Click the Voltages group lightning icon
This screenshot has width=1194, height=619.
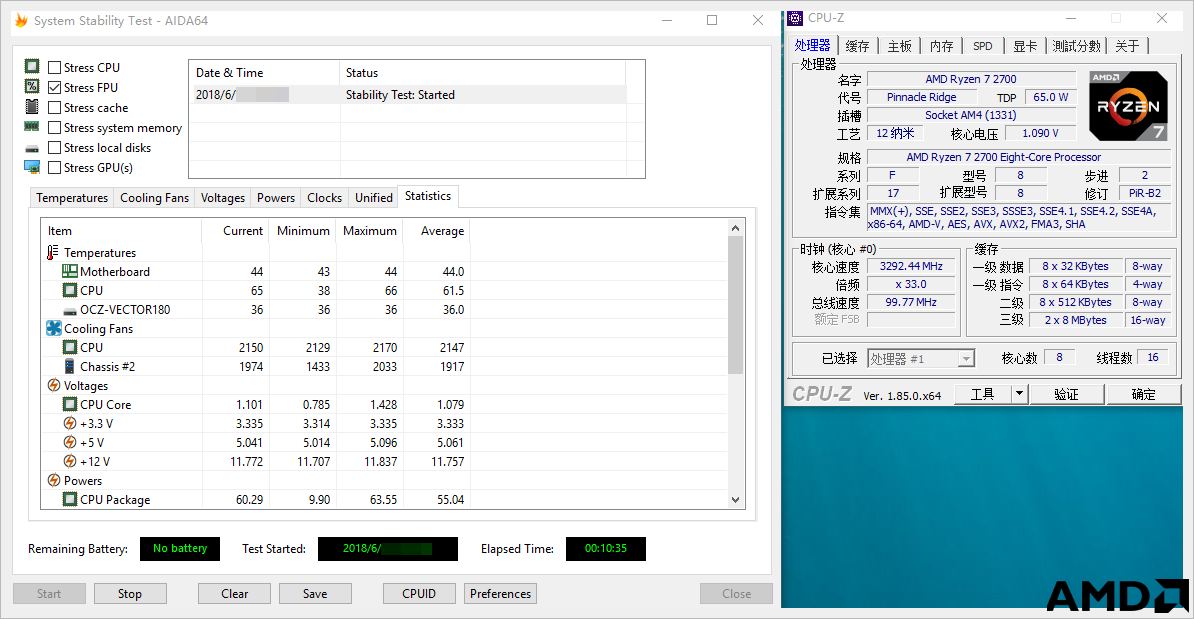(x=54, y=385)
